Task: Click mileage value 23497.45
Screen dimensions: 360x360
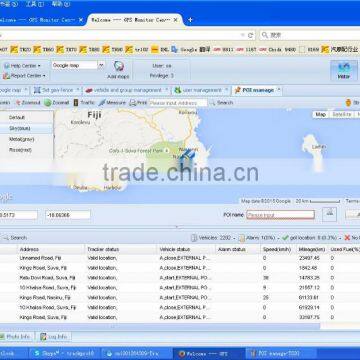Action: point(310,258)
